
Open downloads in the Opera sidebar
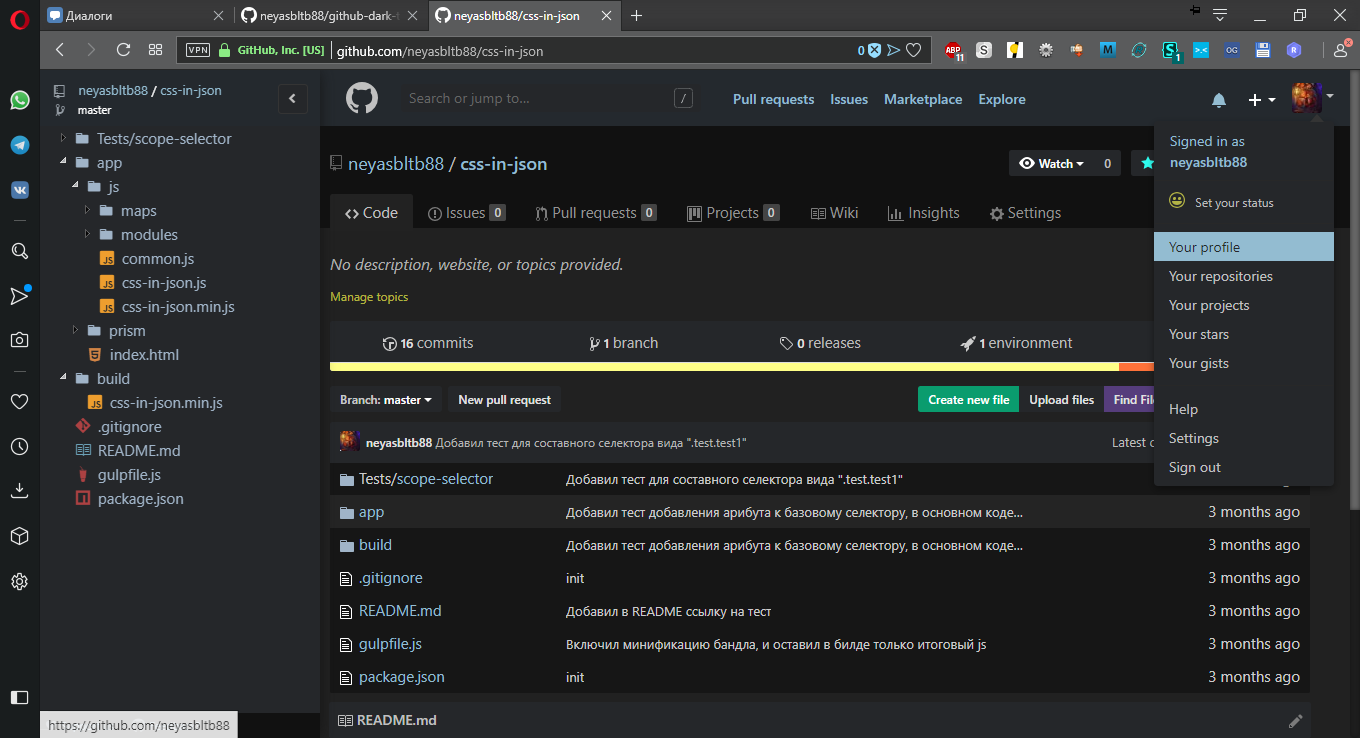19,491
